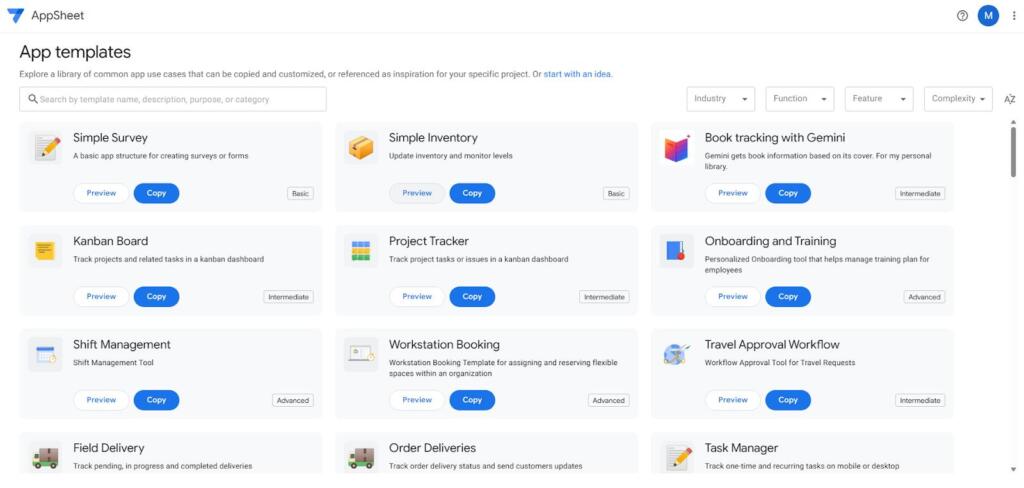The width and height of the screenshot is (1024, 488).
Task: Click the Simple Survey template icon
Action: [45, 148]
